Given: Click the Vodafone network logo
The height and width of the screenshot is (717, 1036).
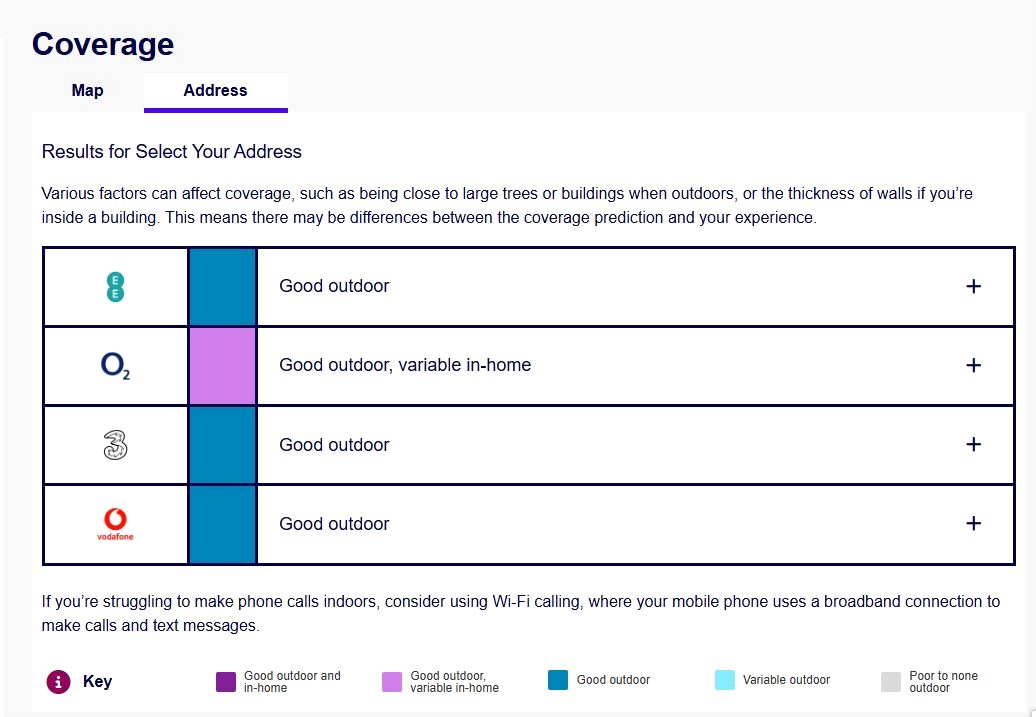Looking at the screenshot, I should (116, 524).
